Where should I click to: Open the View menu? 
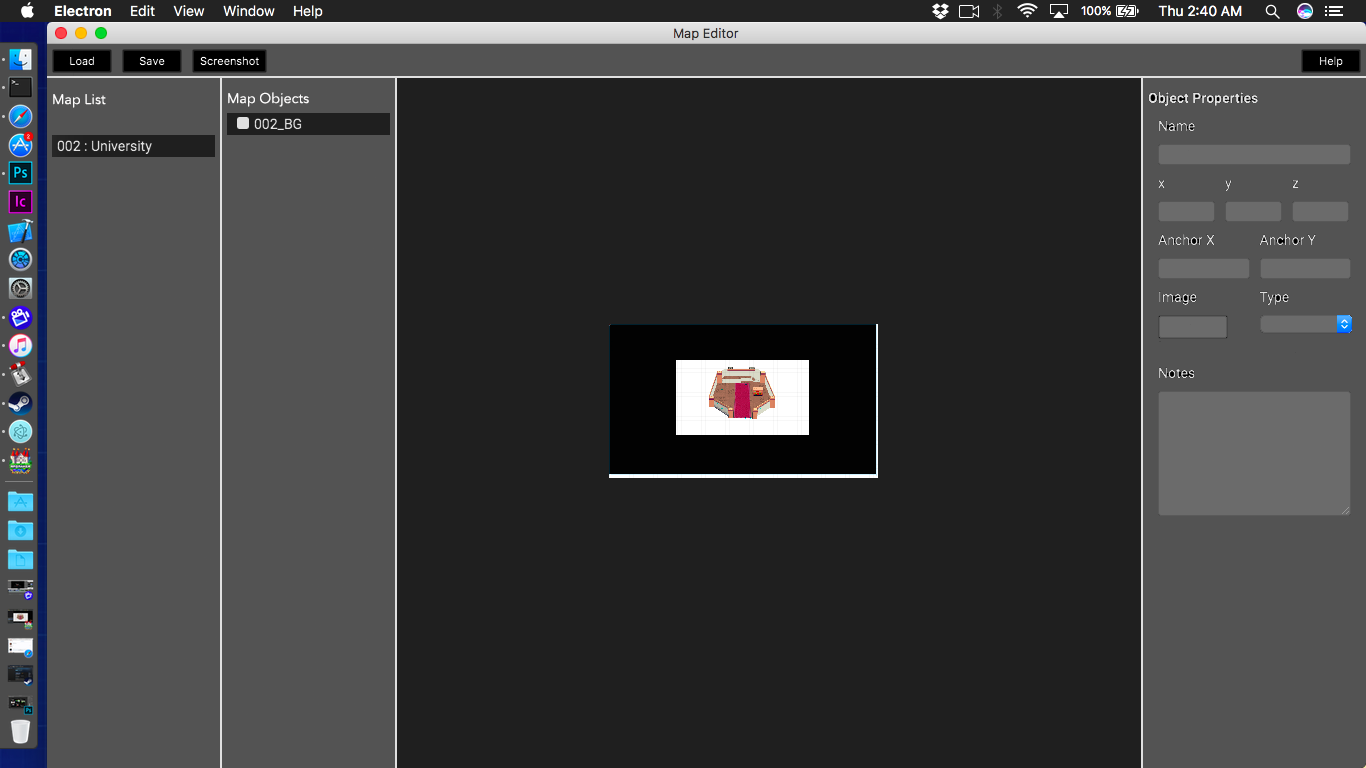189,11
